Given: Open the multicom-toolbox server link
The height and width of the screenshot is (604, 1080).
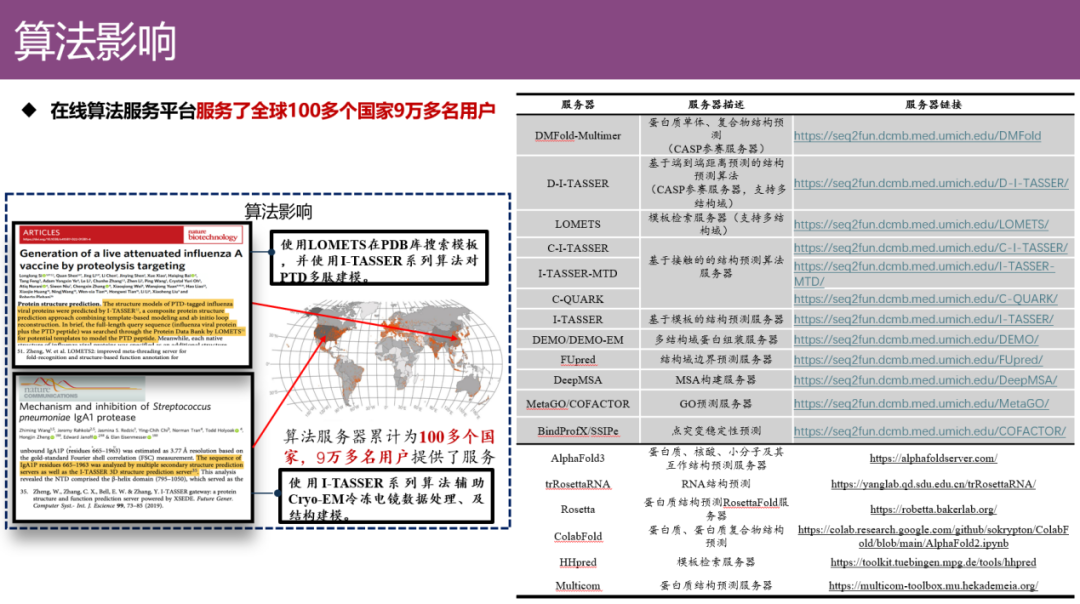Looking at the screenshot, I should [x=932, y=585].
